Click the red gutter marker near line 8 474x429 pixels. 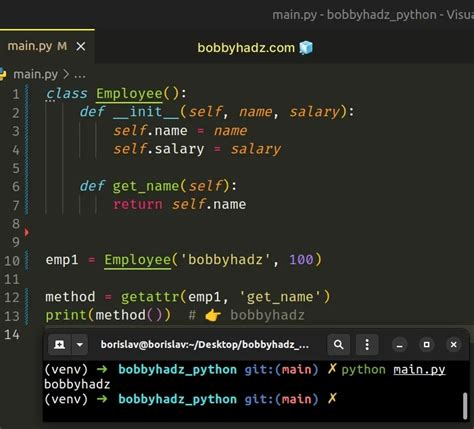coord(27,232)
